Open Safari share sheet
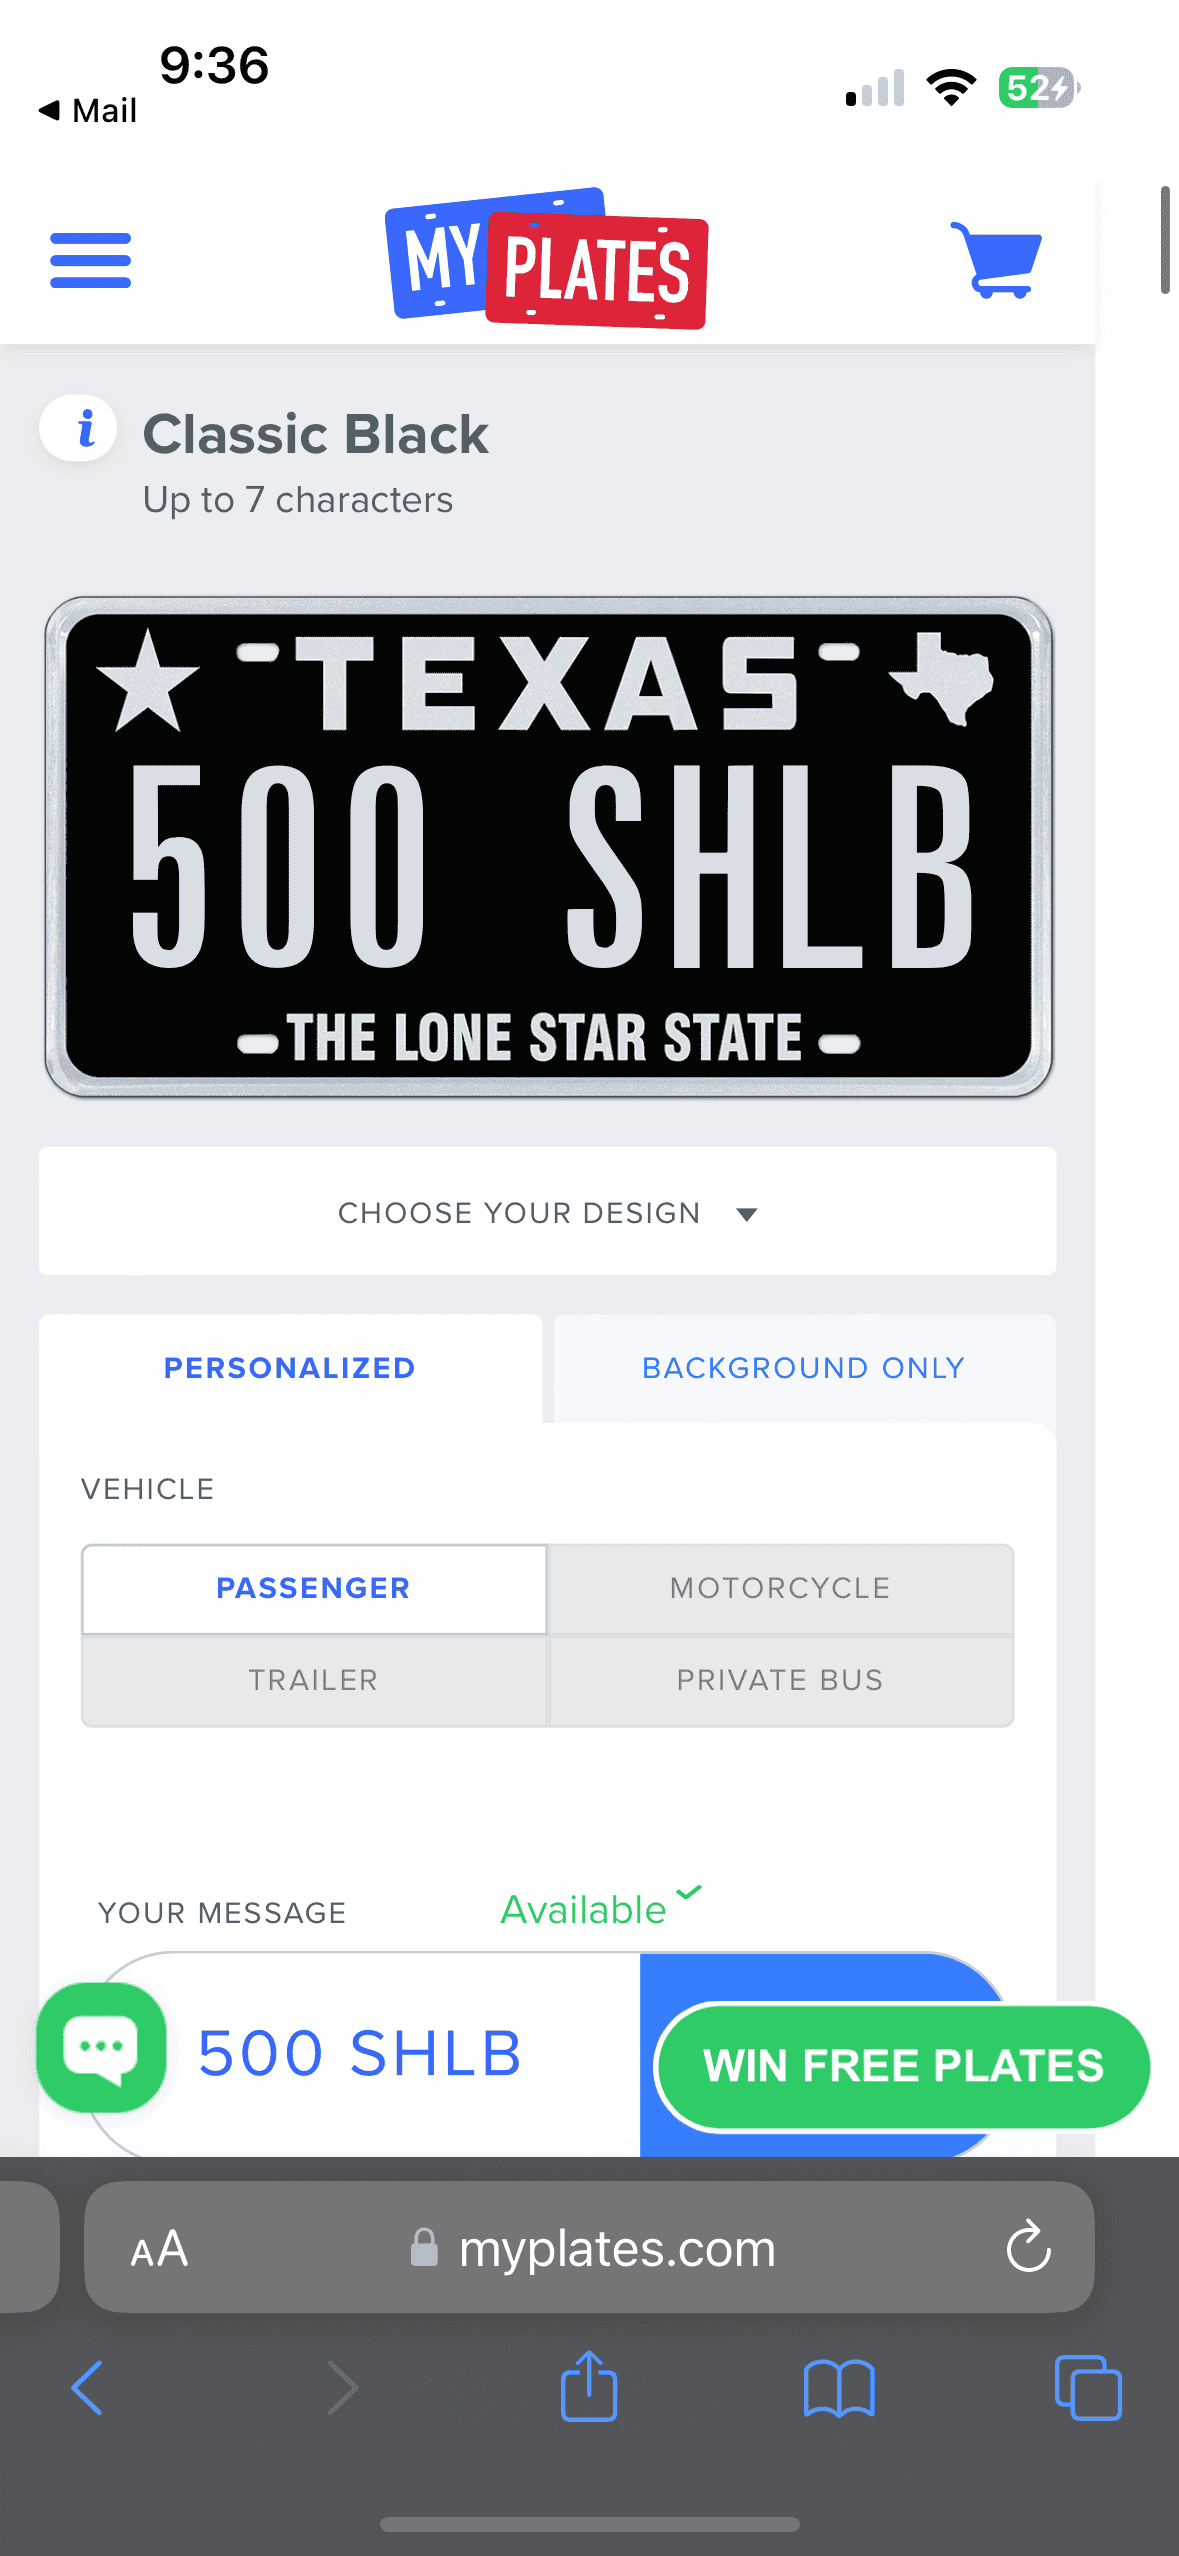The image size is (1179, 2556). click(589, 2387)
